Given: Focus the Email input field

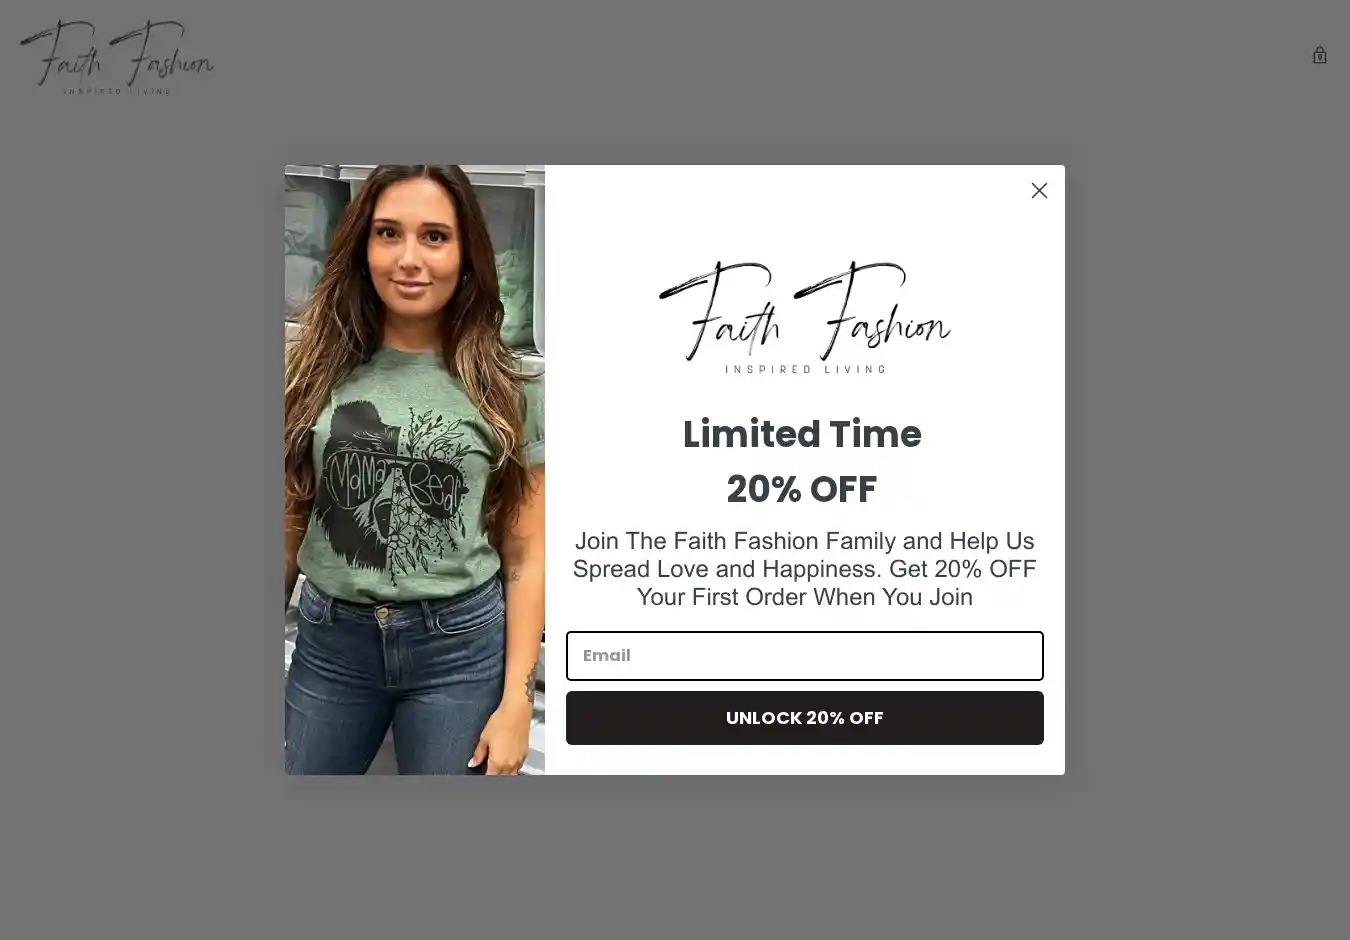Looking at the screenshot, I should point(804,656).
